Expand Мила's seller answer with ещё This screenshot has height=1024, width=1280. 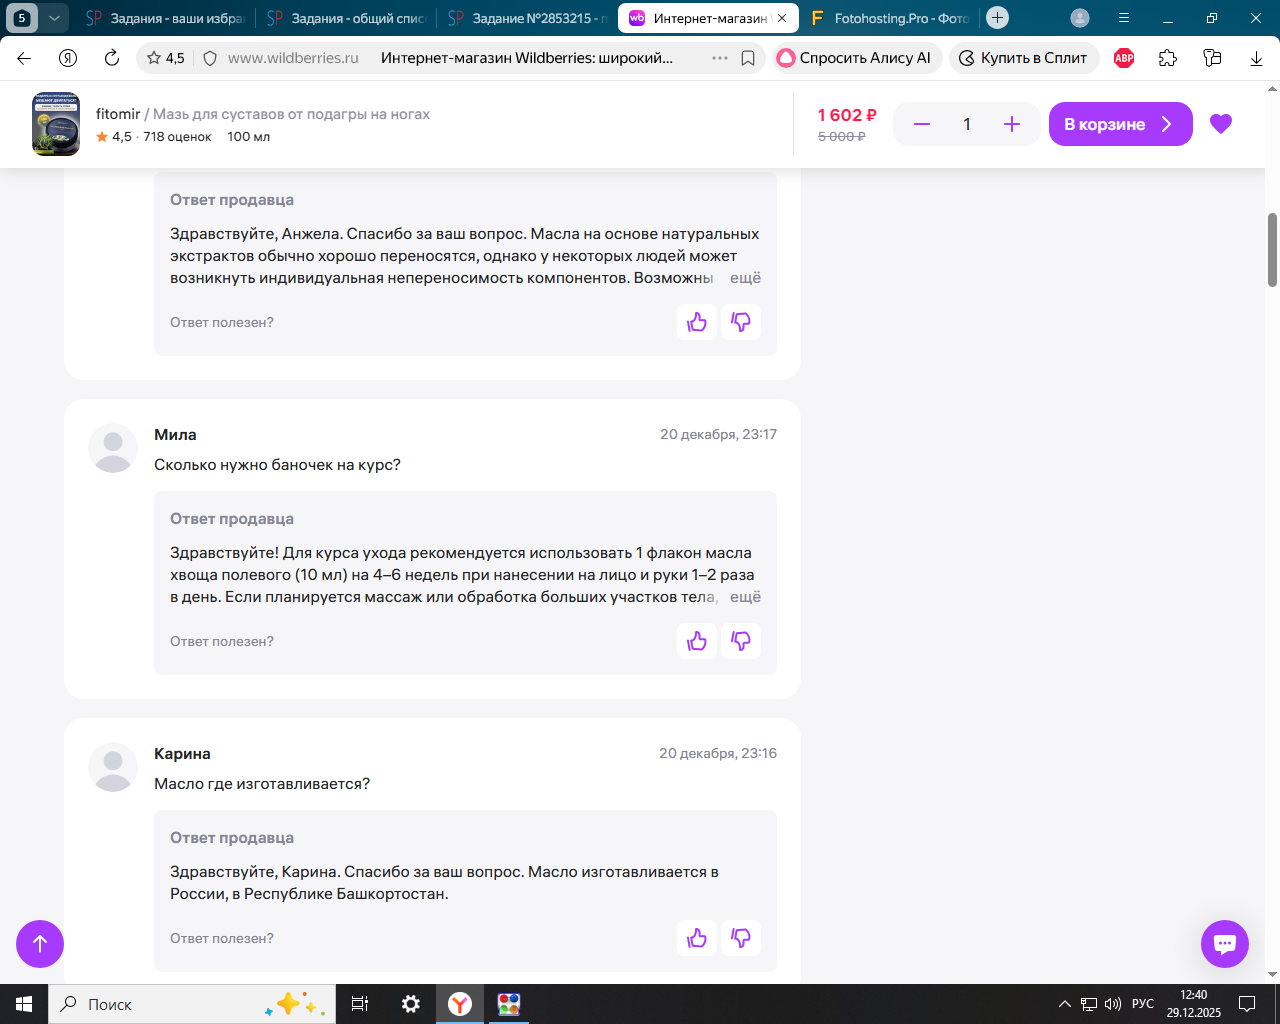tap(745, 597)
